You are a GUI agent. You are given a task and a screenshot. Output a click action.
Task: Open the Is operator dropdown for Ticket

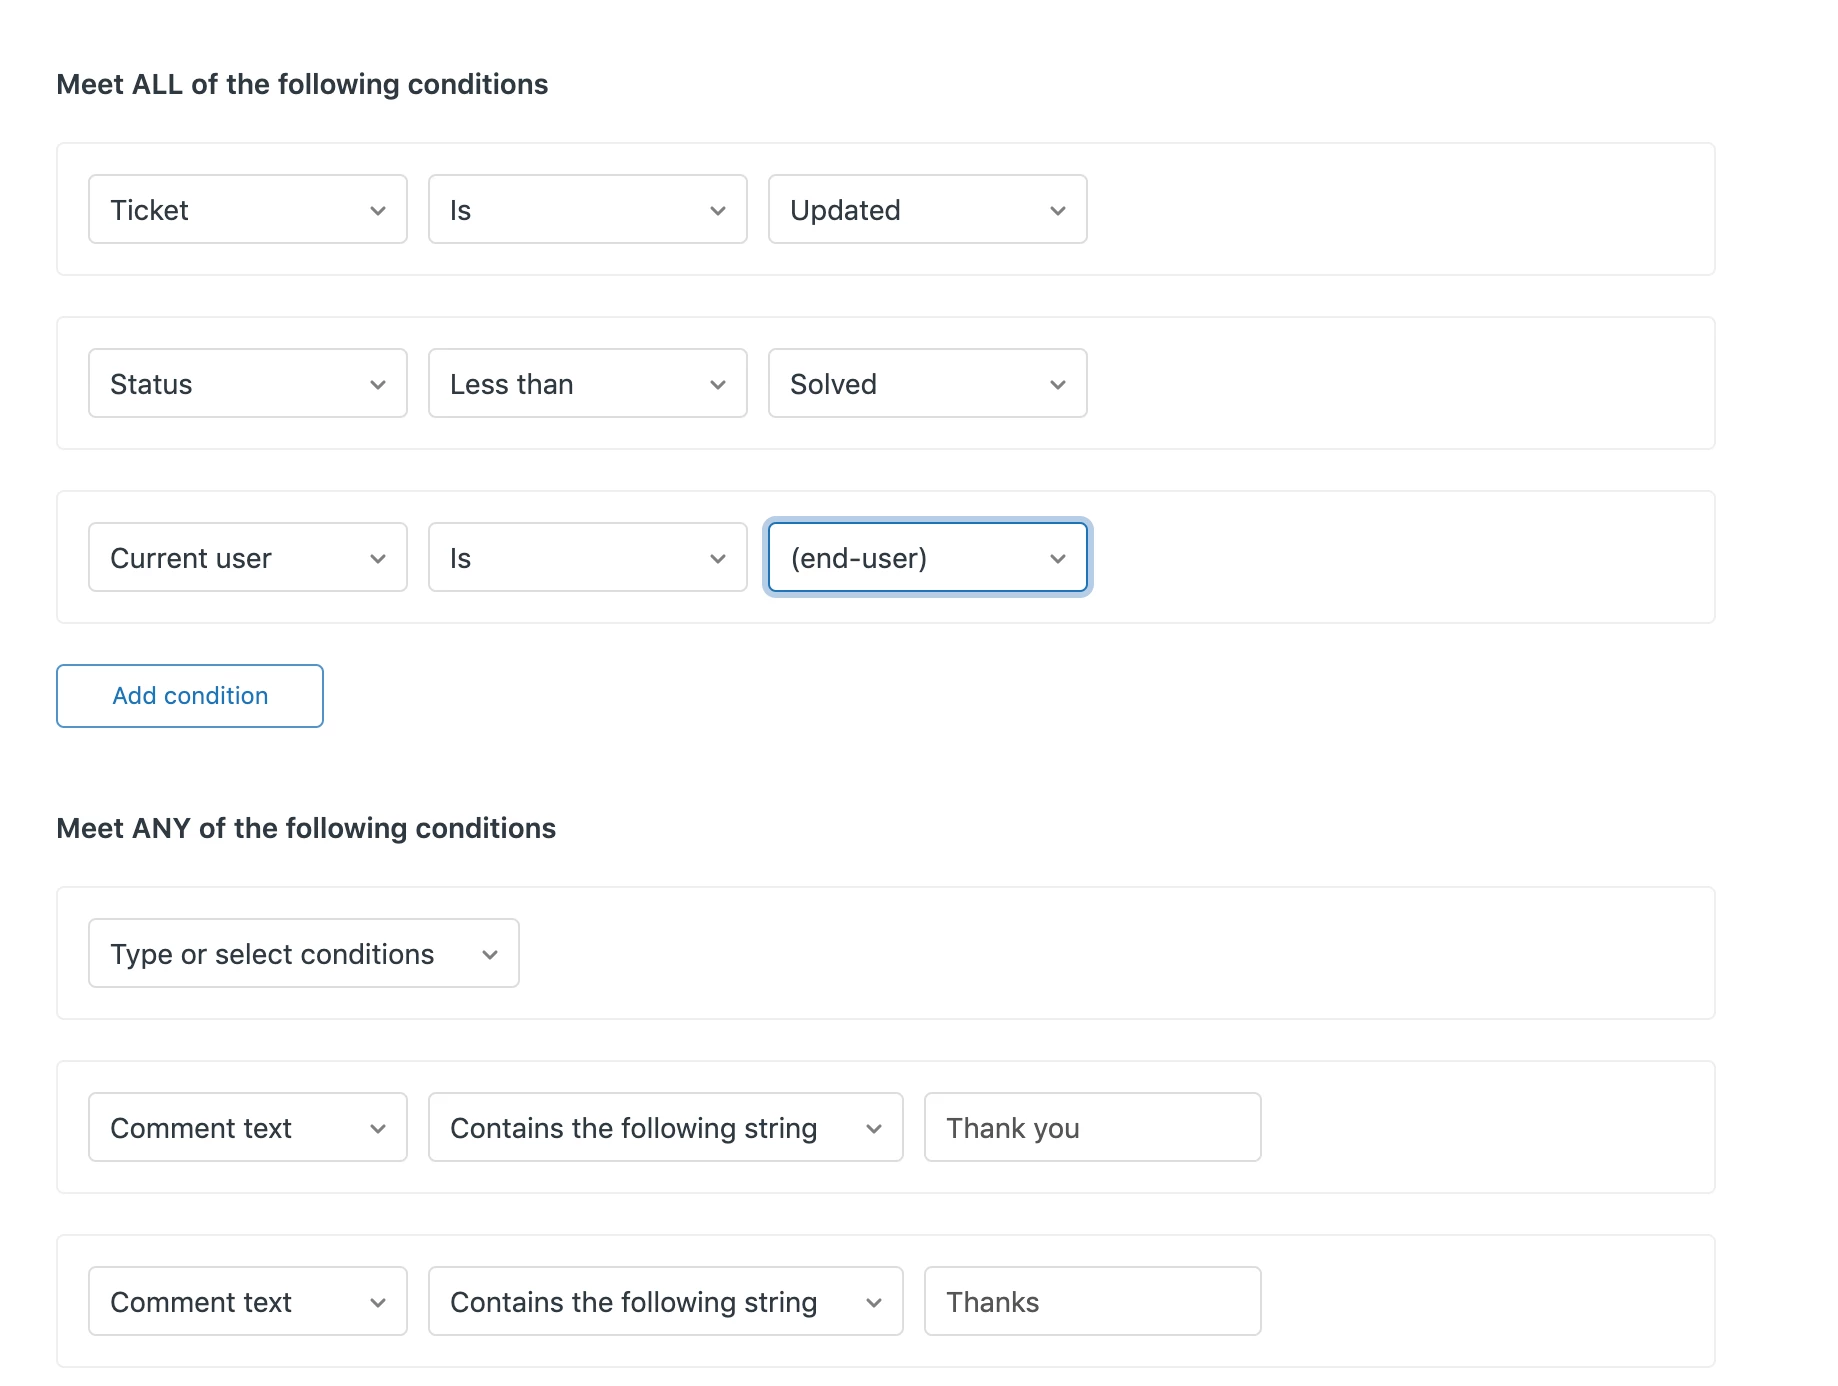pyautogui.click(x=587, y=210)
